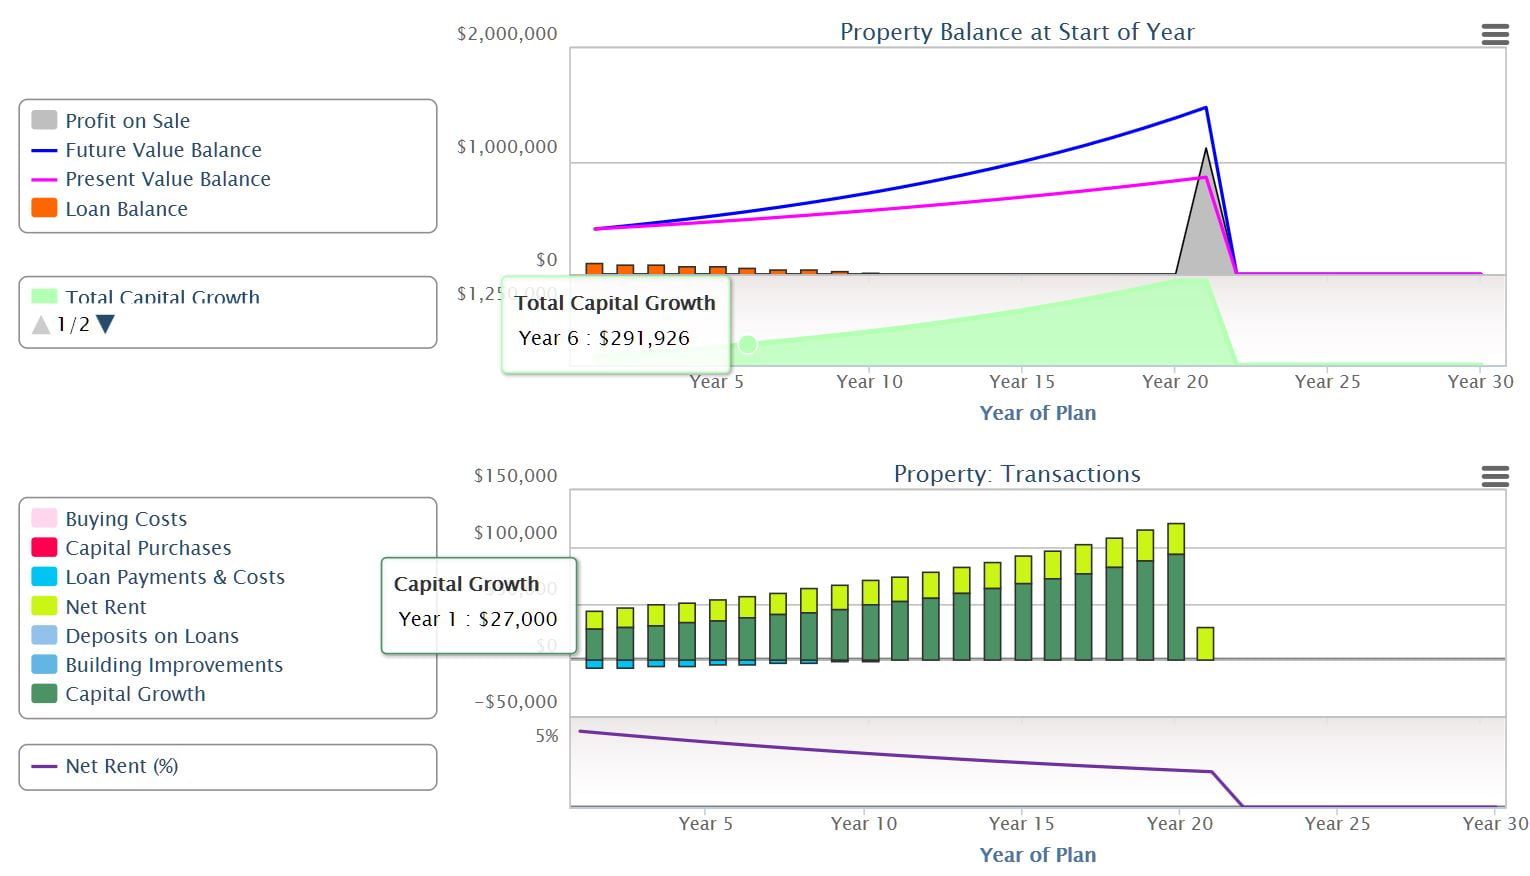
Task: Click the Year of Plan axis label
Action: point(1037,413)
